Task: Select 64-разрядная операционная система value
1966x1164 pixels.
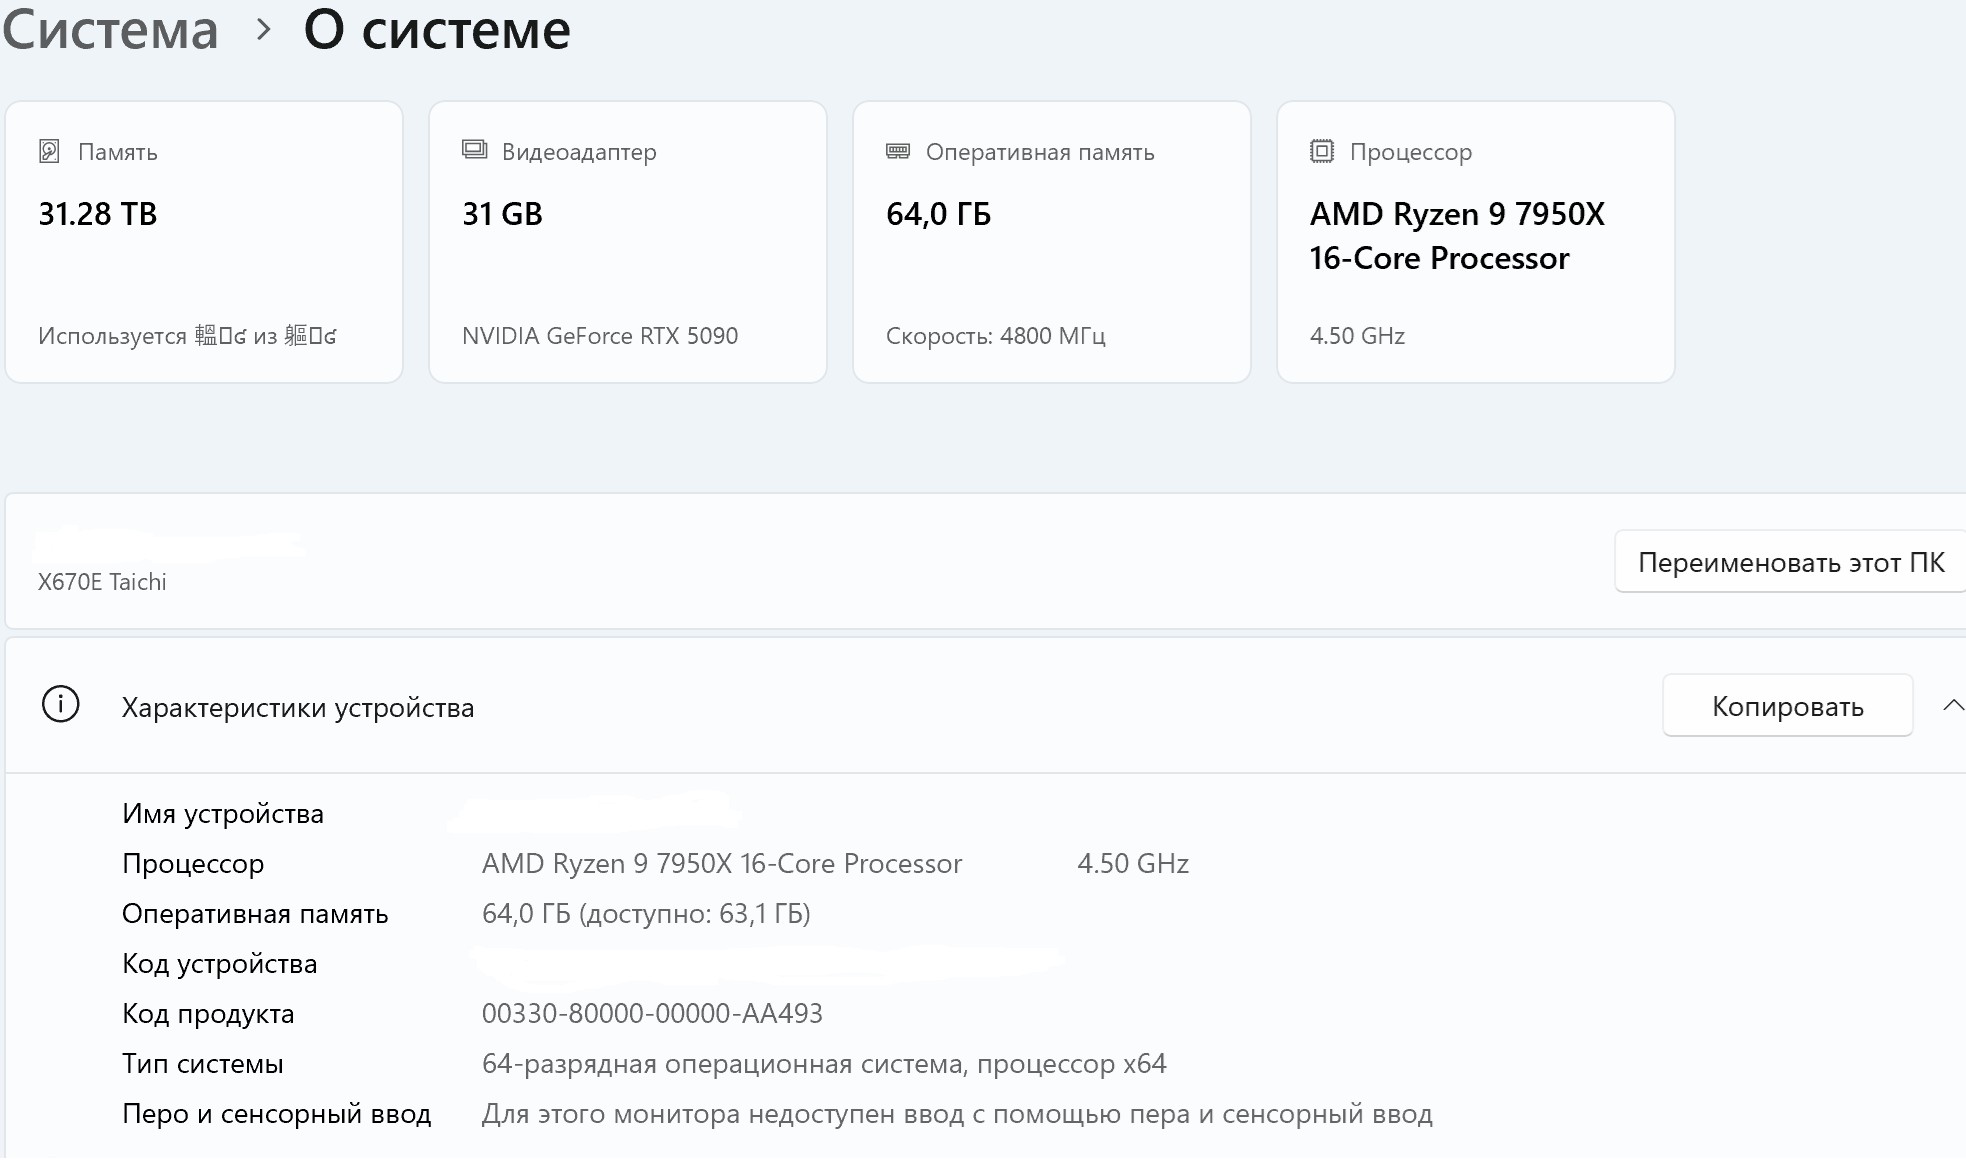Action: pyautogui.click(x=824, y=1064)
